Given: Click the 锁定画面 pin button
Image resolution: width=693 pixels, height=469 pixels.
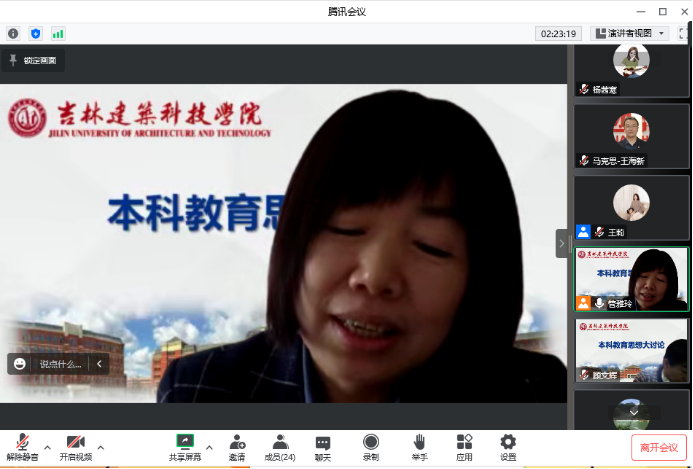Looking at the screenshot, I should 33,61.
